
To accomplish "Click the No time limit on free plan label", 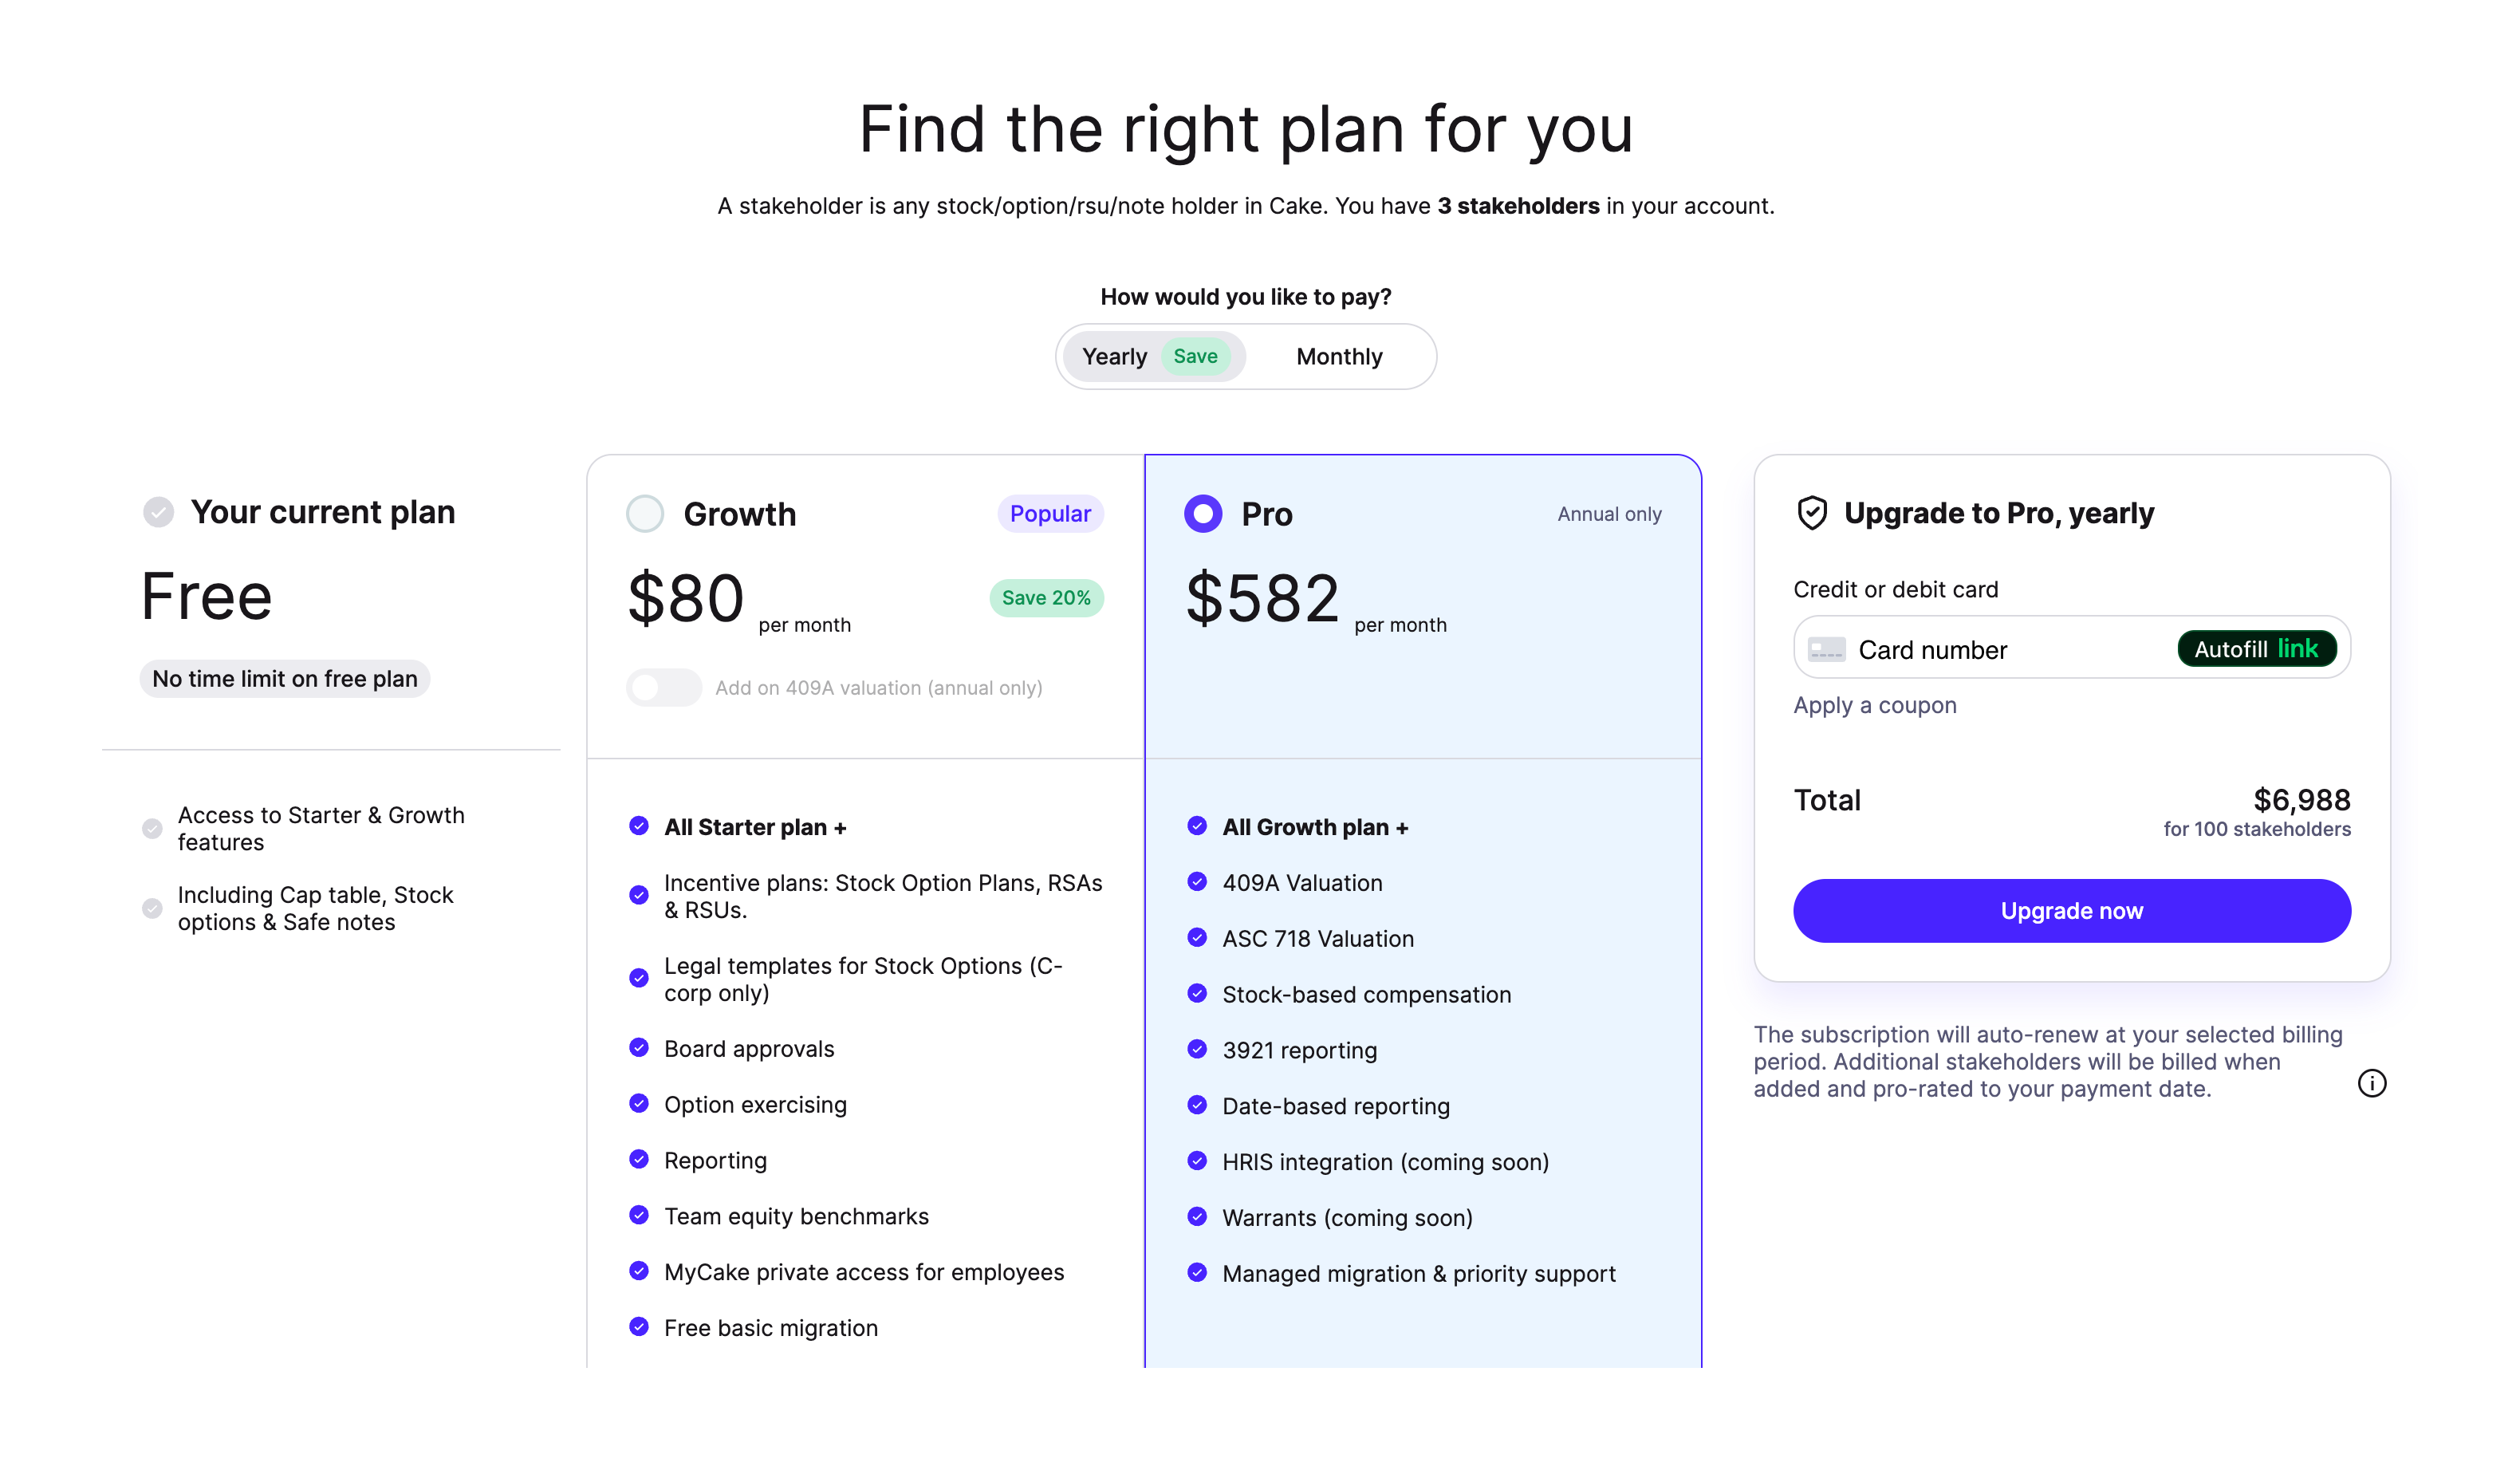I will pos(285,679).
